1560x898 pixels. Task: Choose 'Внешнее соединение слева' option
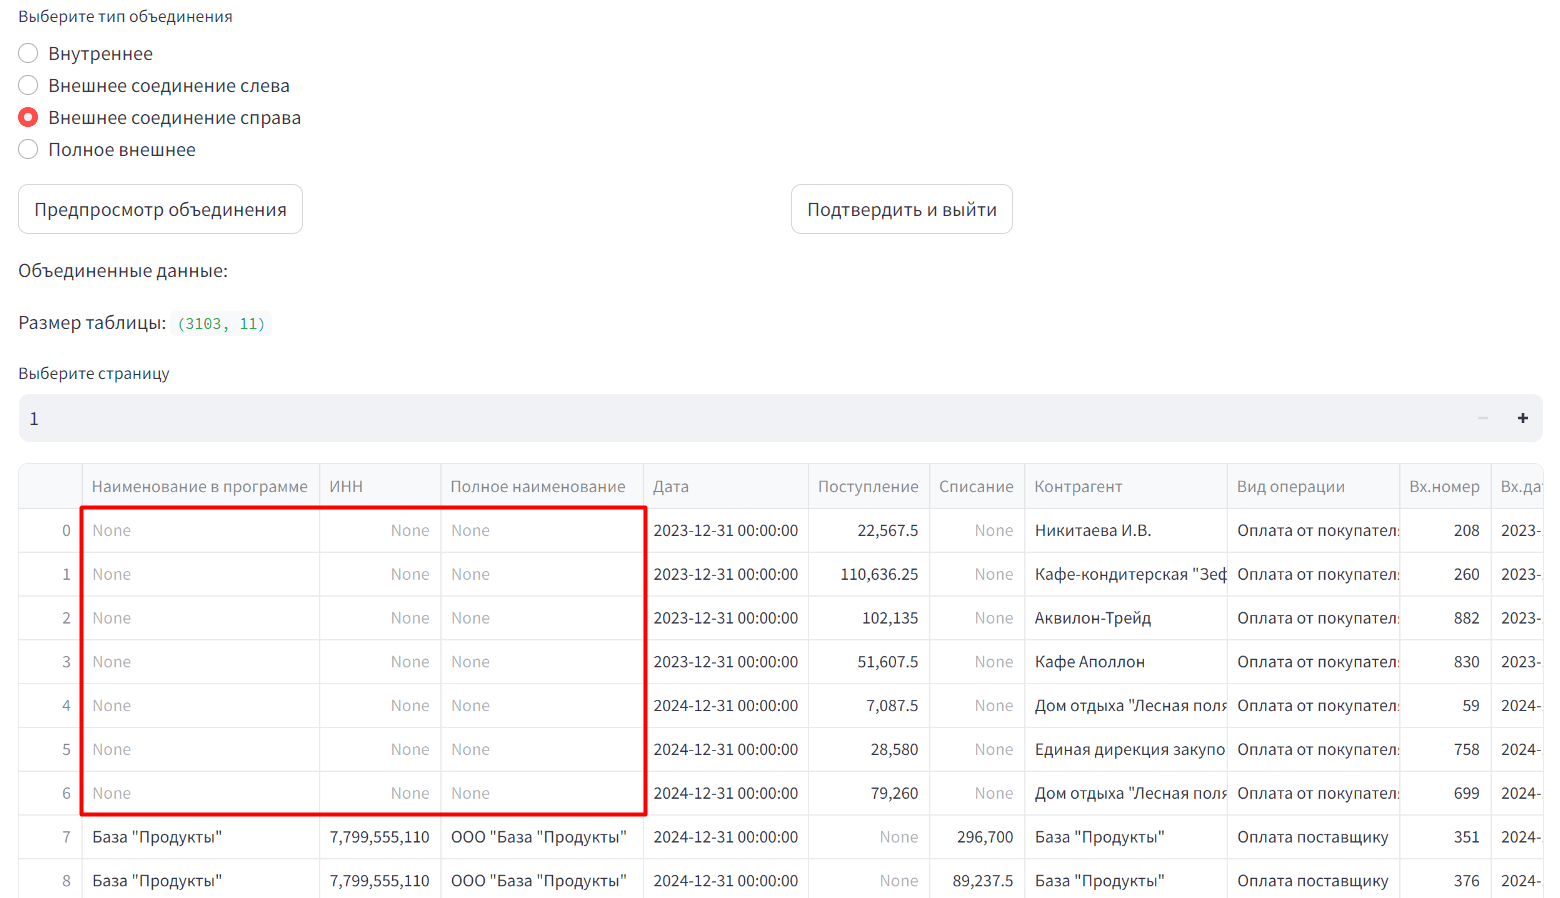coord(28,86)
